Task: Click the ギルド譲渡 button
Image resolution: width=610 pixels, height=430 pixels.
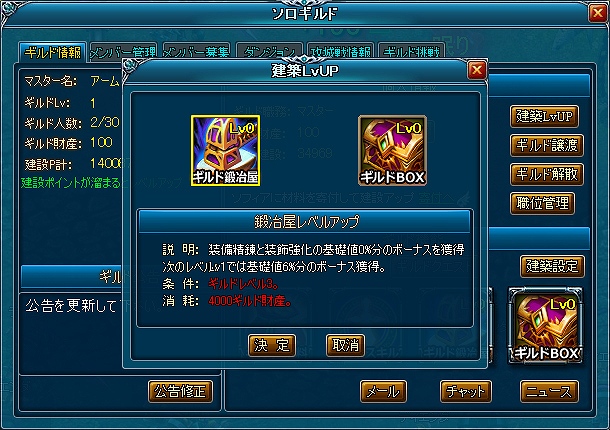Action: [547, 145]
